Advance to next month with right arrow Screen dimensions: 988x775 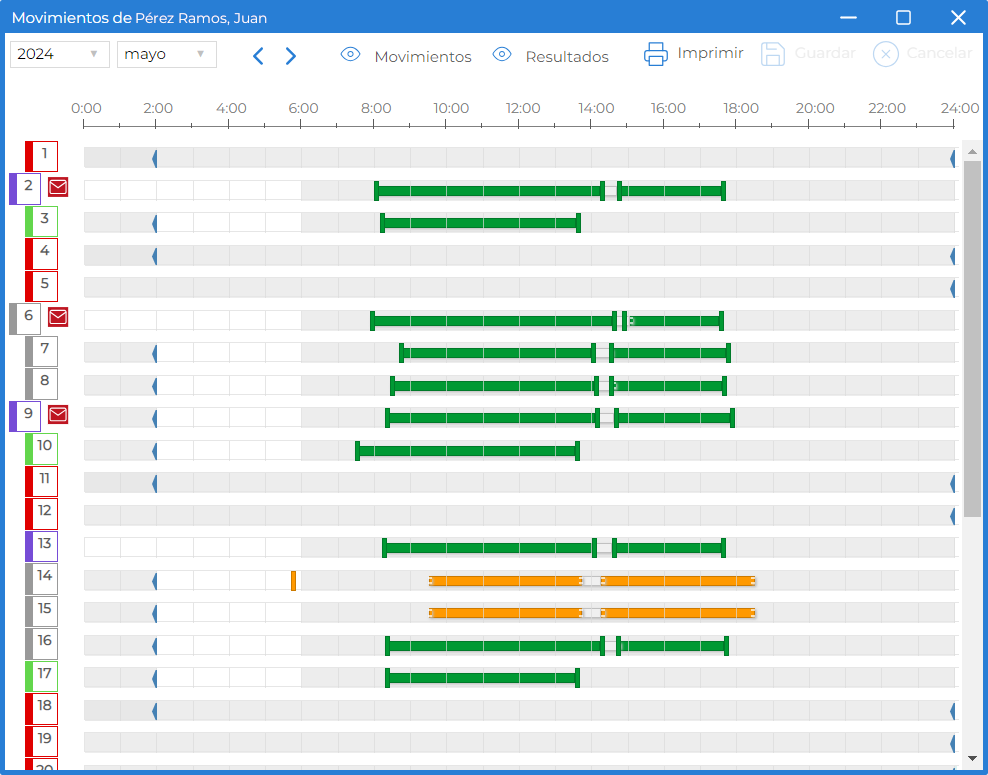coord(290,56)
